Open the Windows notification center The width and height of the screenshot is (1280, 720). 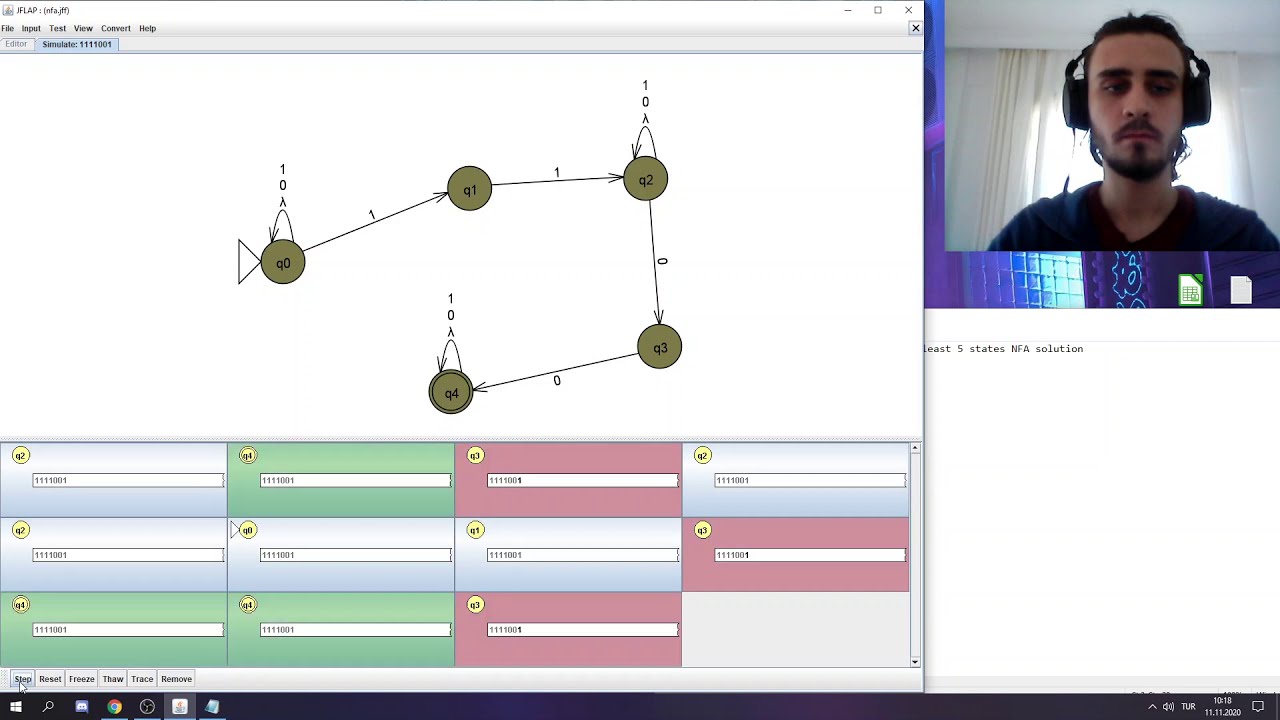[1258, 707]
